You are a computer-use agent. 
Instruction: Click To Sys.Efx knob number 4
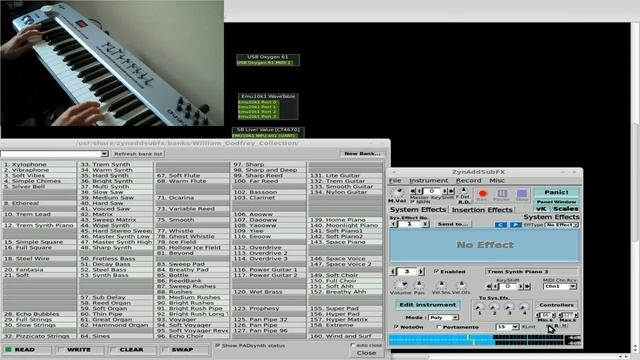pyautogui.click(x=524, y=306)
